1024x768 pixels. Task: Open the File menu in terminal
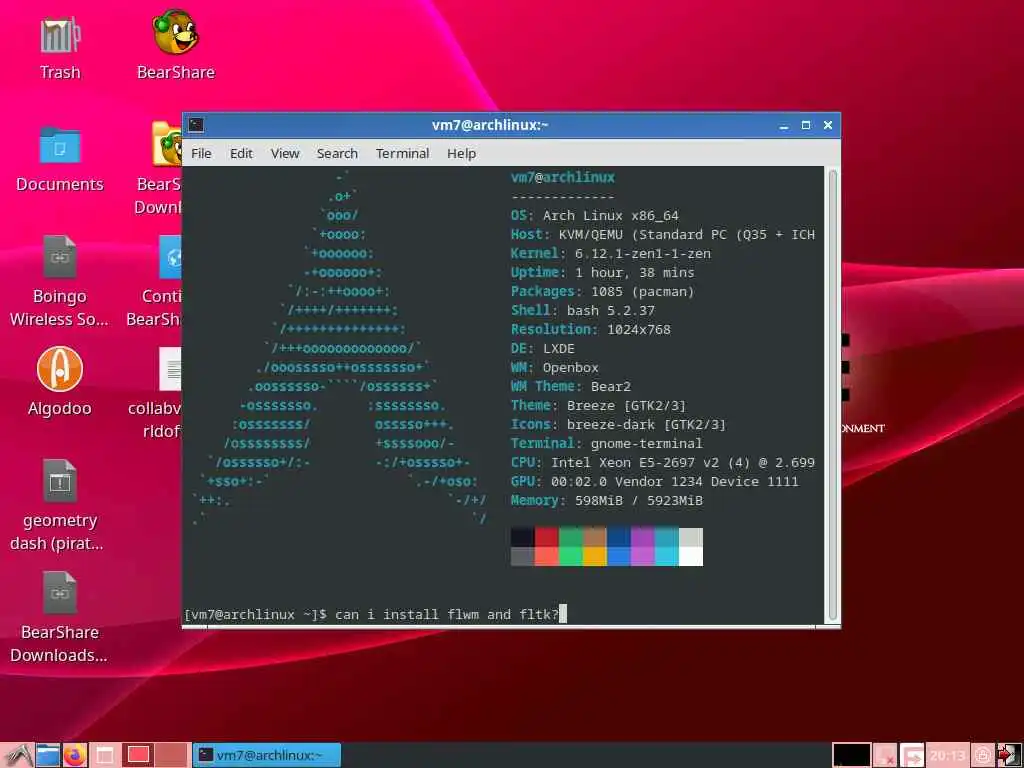pos(201,153)
